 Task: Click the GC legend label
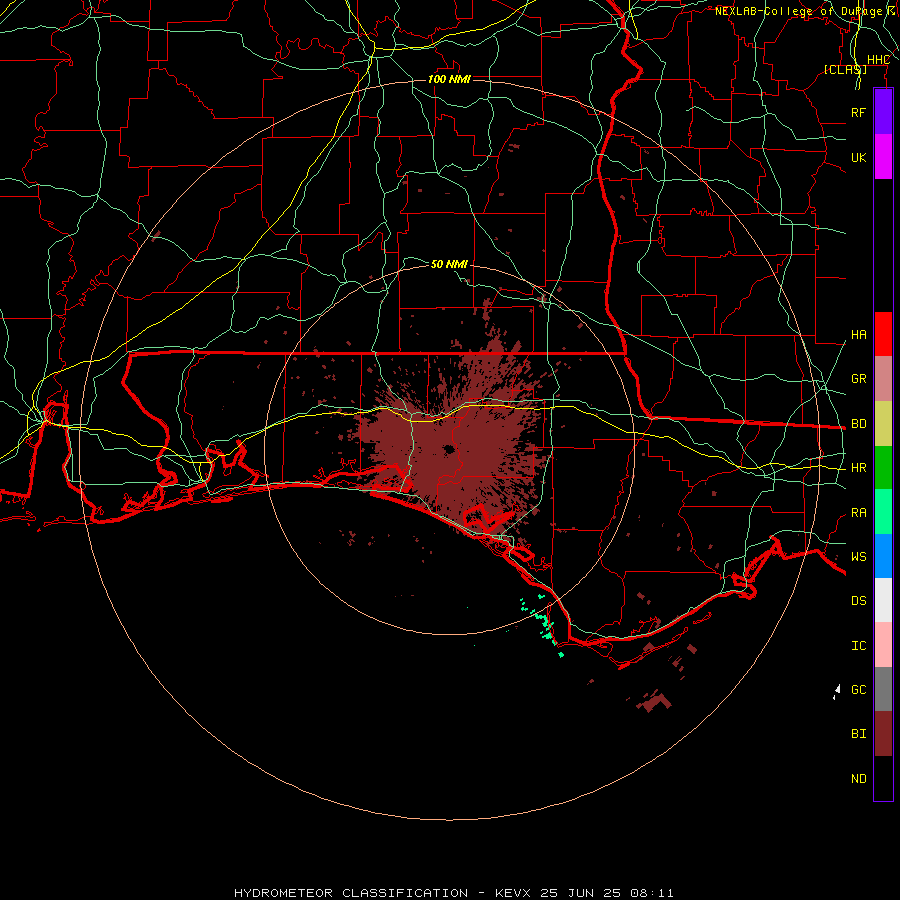pos(858,689)
